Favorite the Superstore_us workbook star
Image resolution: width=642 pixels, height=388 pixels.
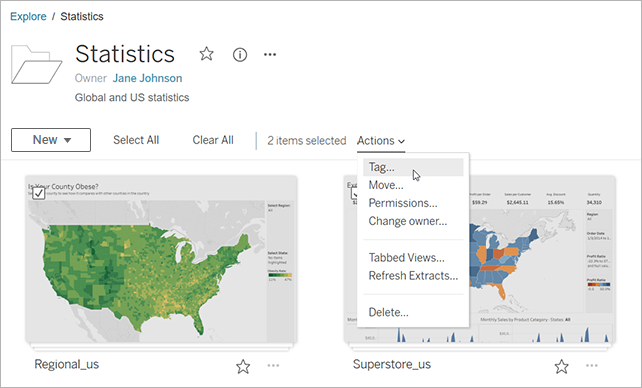coord(561,366)
